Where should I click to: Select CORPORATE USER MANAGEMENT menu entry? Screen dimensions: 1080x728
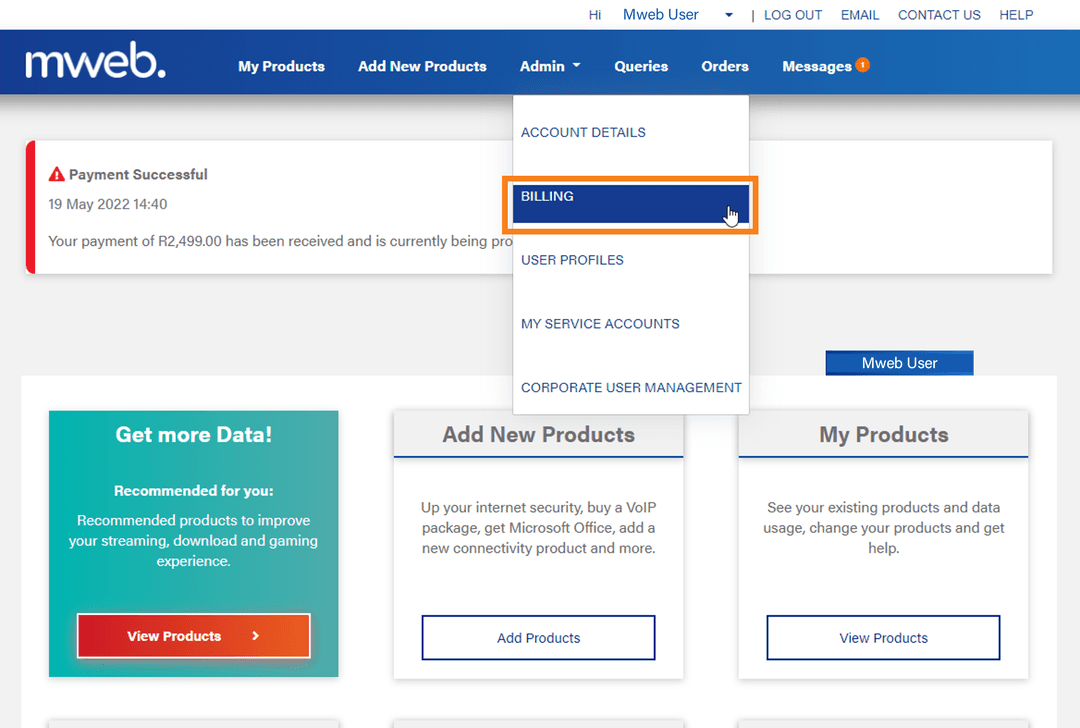click(x=630, y=387)
